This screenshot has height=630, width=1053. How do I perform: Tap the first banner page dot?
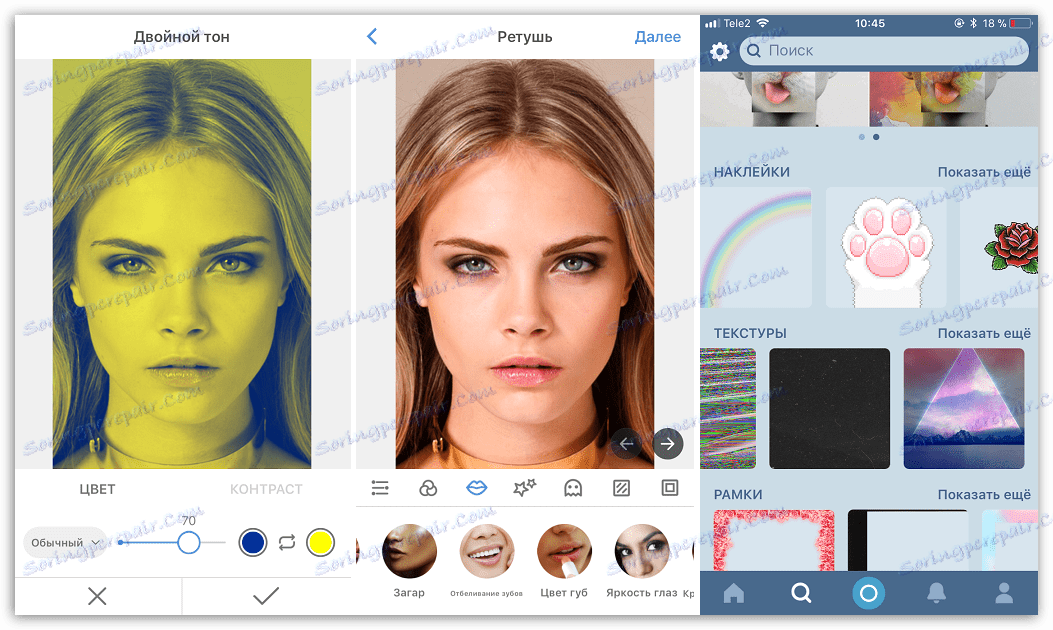[862, 137]
